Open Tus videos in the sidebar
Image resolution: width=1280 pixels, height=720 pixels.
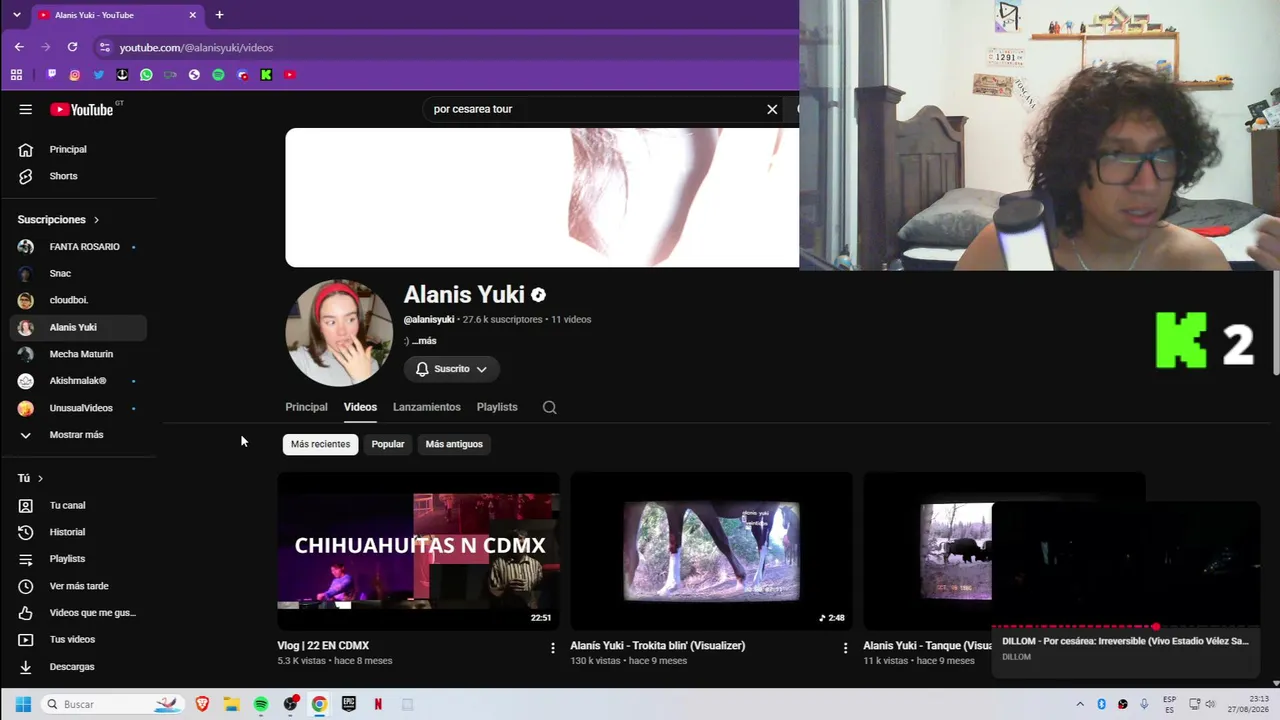[78, 640]
